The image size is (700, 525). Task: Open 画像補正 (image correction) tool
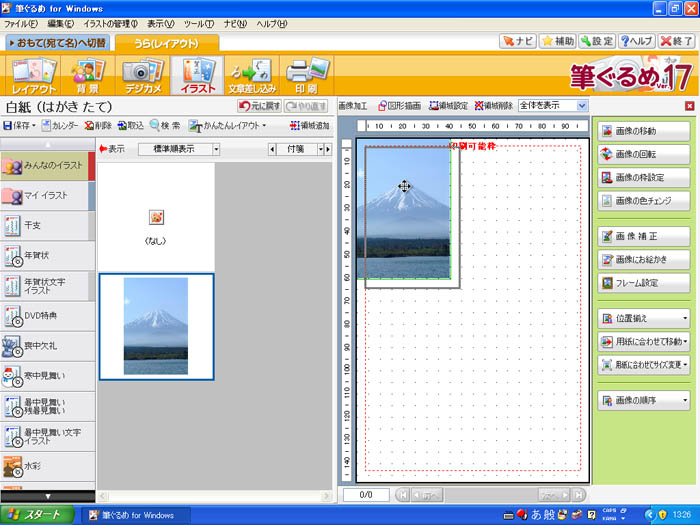643,236
